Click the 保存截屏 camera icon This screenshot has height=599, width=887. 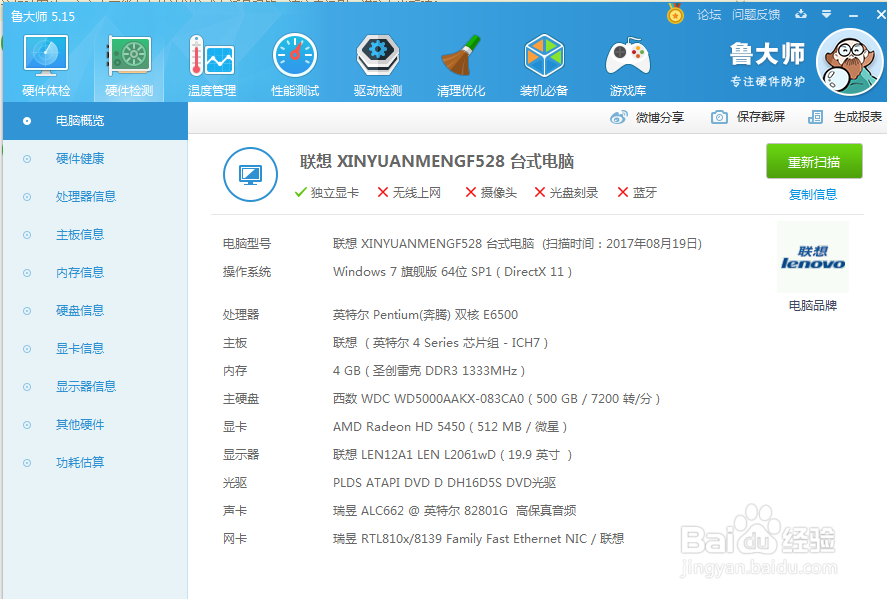[719, 117]
